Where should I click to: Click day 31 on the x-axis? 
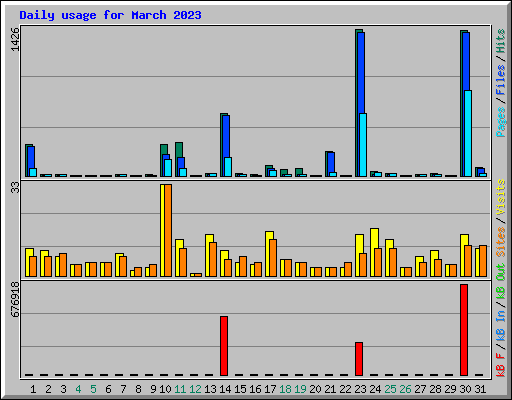click(480, 389)
